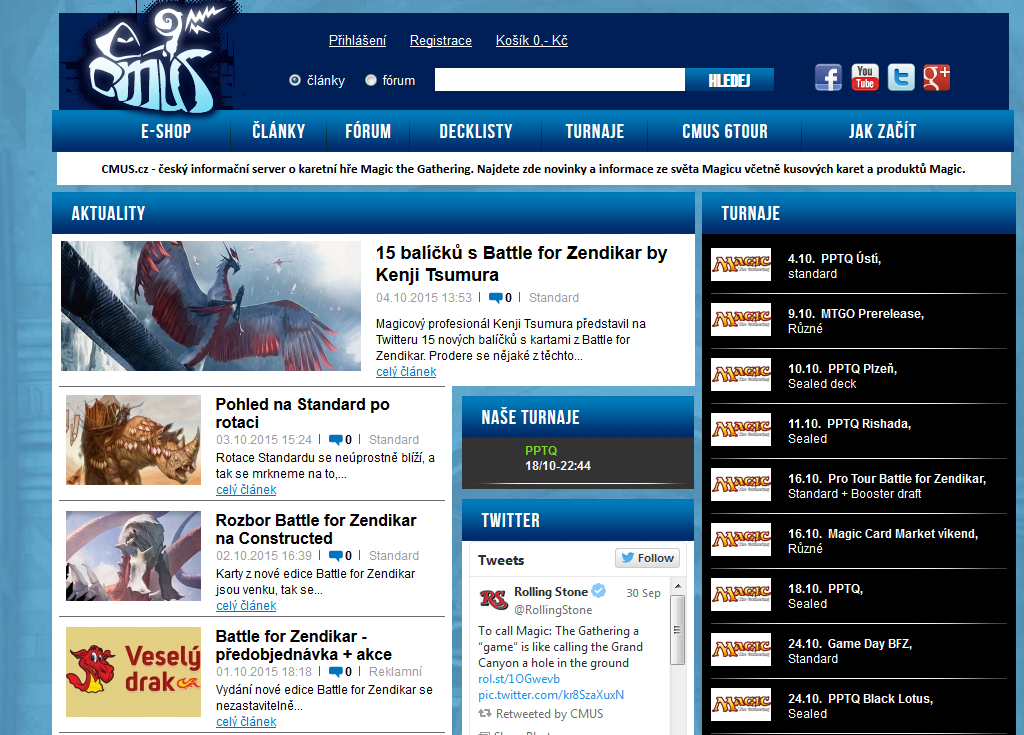Click Magic logo beside Game Day BFZ
The width and height of the screenshot is (1024, 735).
point(741,649)
